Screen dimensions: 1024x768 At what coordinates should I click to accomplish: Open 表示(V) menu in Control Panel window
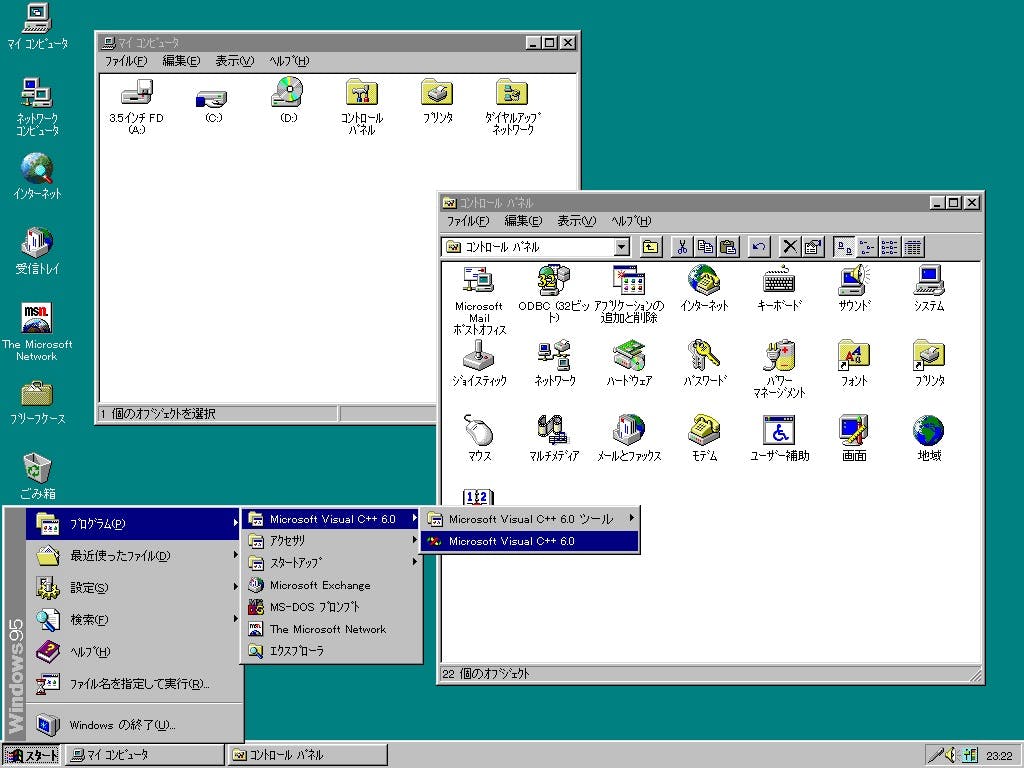[x=576, y=221]
